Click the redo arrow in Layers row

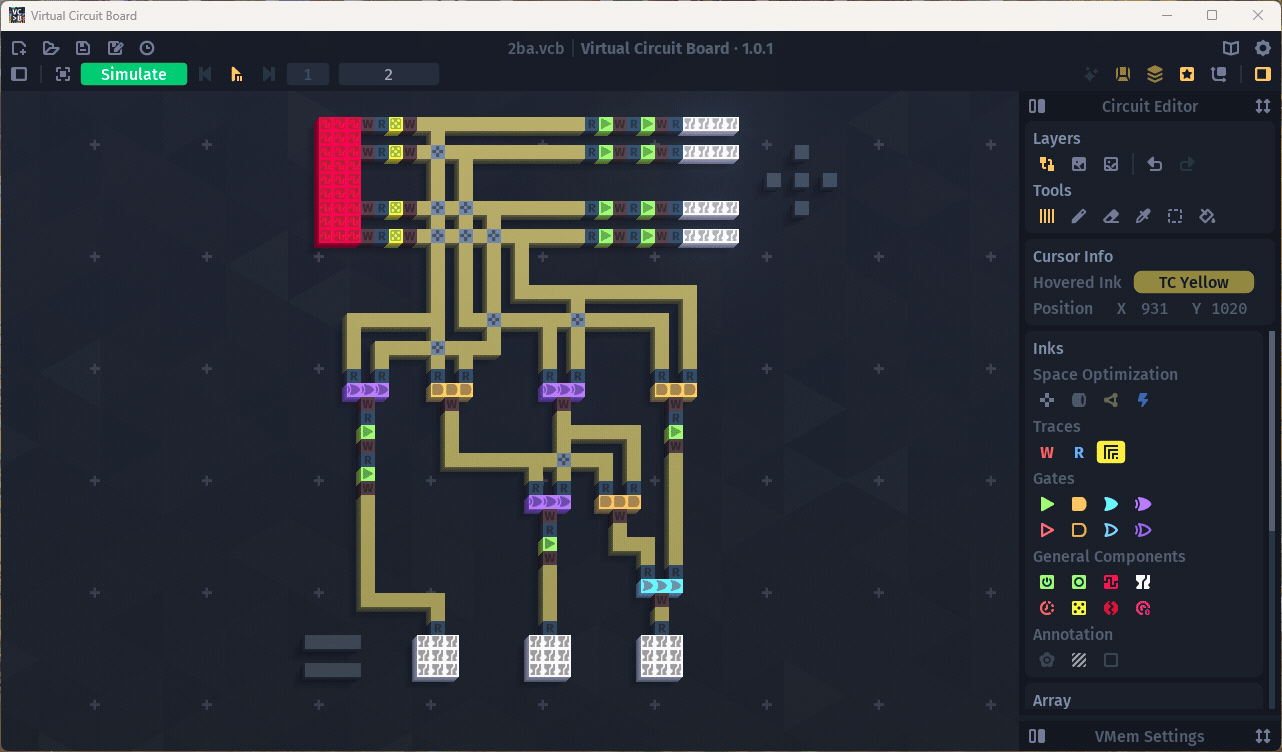click(x=1187, y=164)
